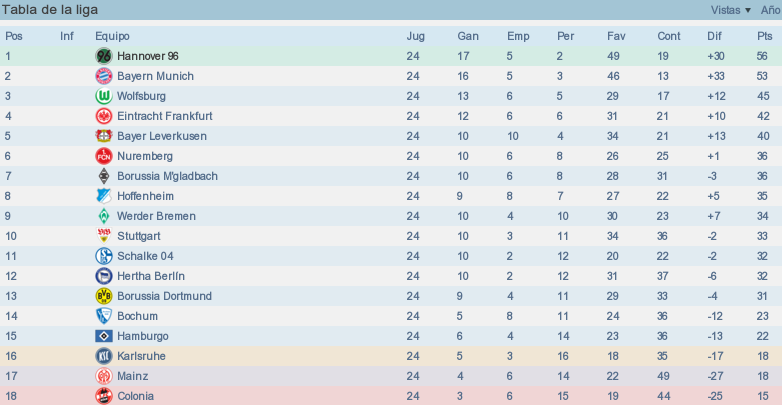Screen dimensions: 782x405
Task: Click the Gan column header
Action: click(468, 36)
